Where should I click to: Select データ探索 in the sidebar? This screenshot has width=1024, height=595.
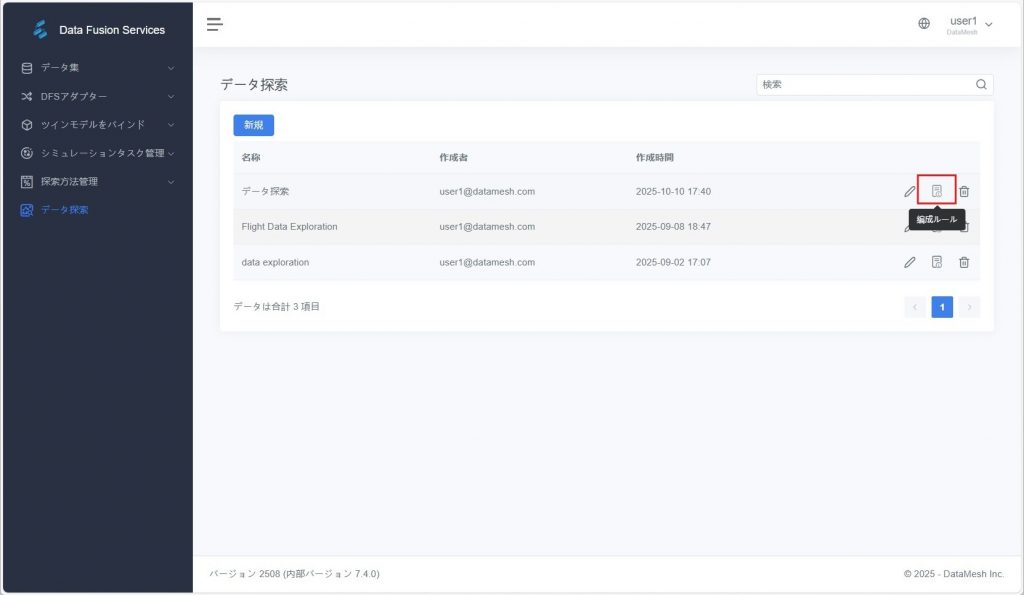click(x=64, y=210)
